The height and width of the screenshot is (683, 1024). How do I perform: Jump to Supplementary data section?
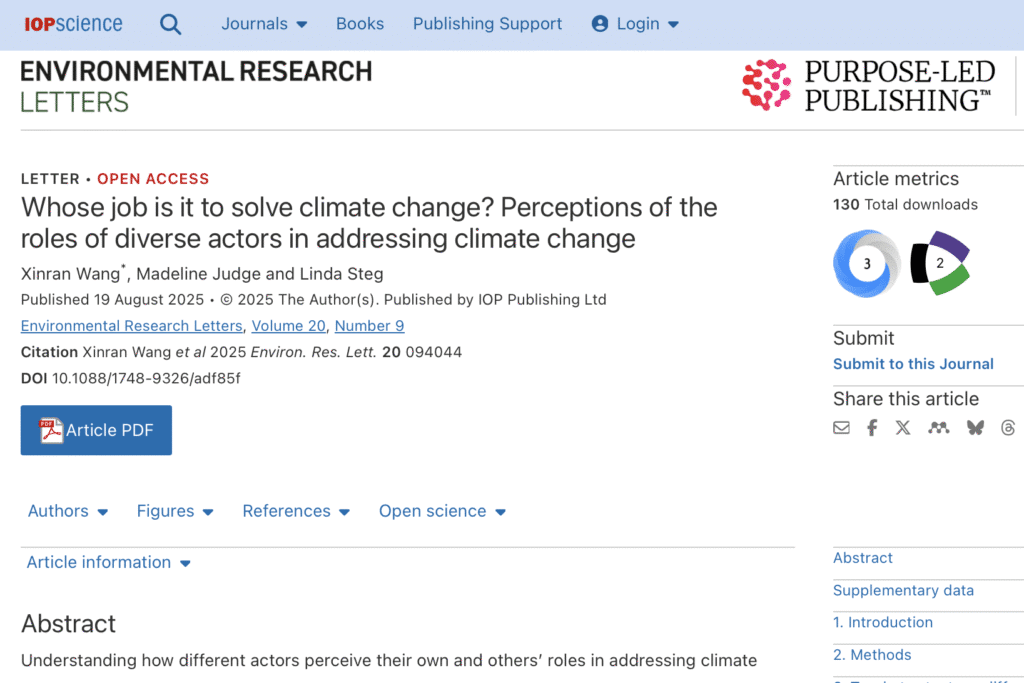pos(903,590)
